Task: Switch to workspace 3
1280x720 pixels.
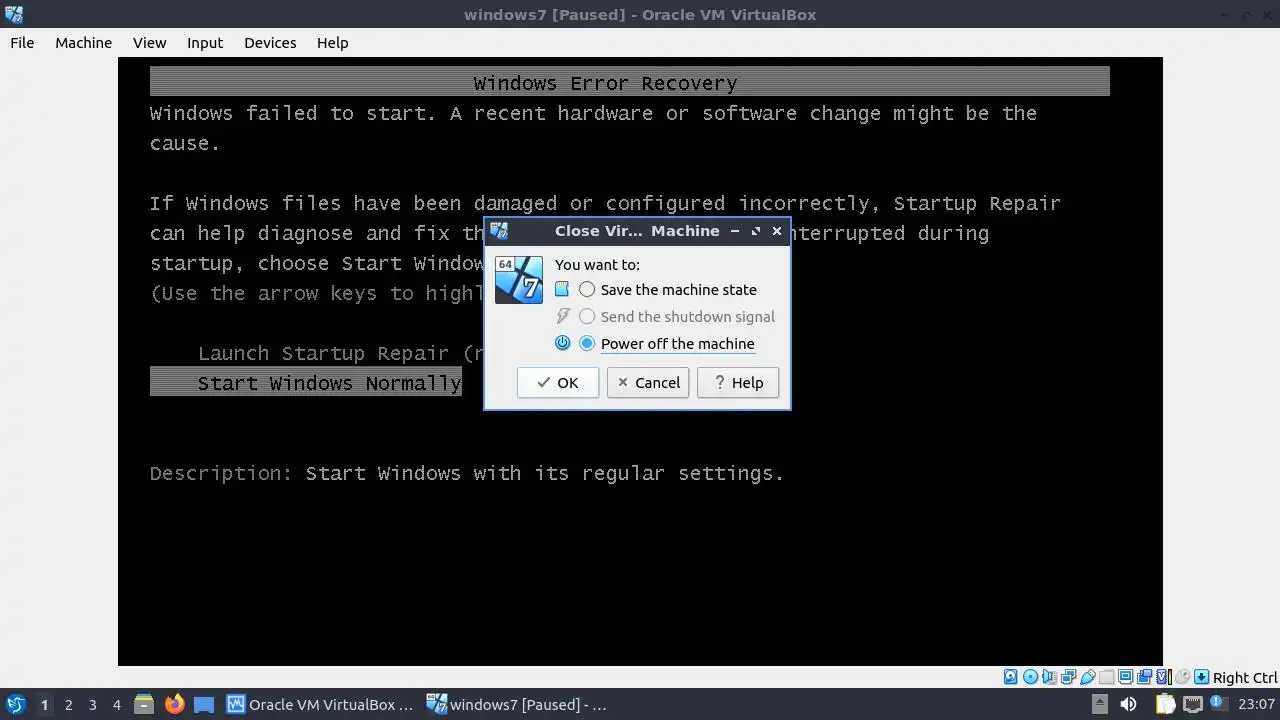Action: 92,704
